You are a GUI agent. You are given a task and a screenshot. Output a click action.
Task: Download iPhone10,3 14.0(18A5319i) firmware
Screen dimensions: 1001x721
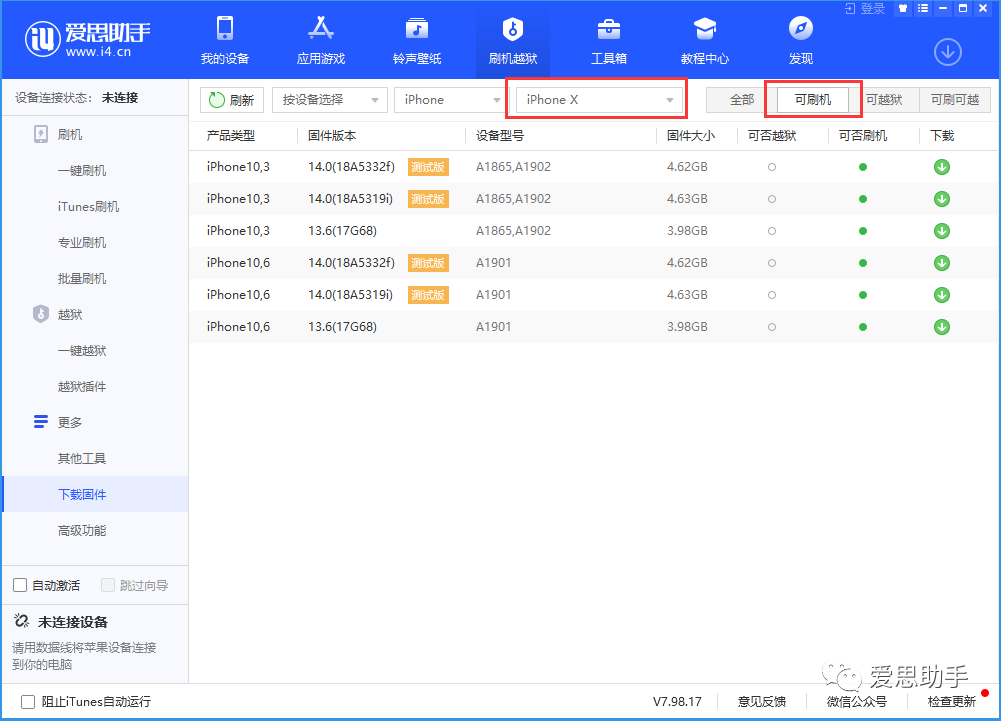click(942, 199)
